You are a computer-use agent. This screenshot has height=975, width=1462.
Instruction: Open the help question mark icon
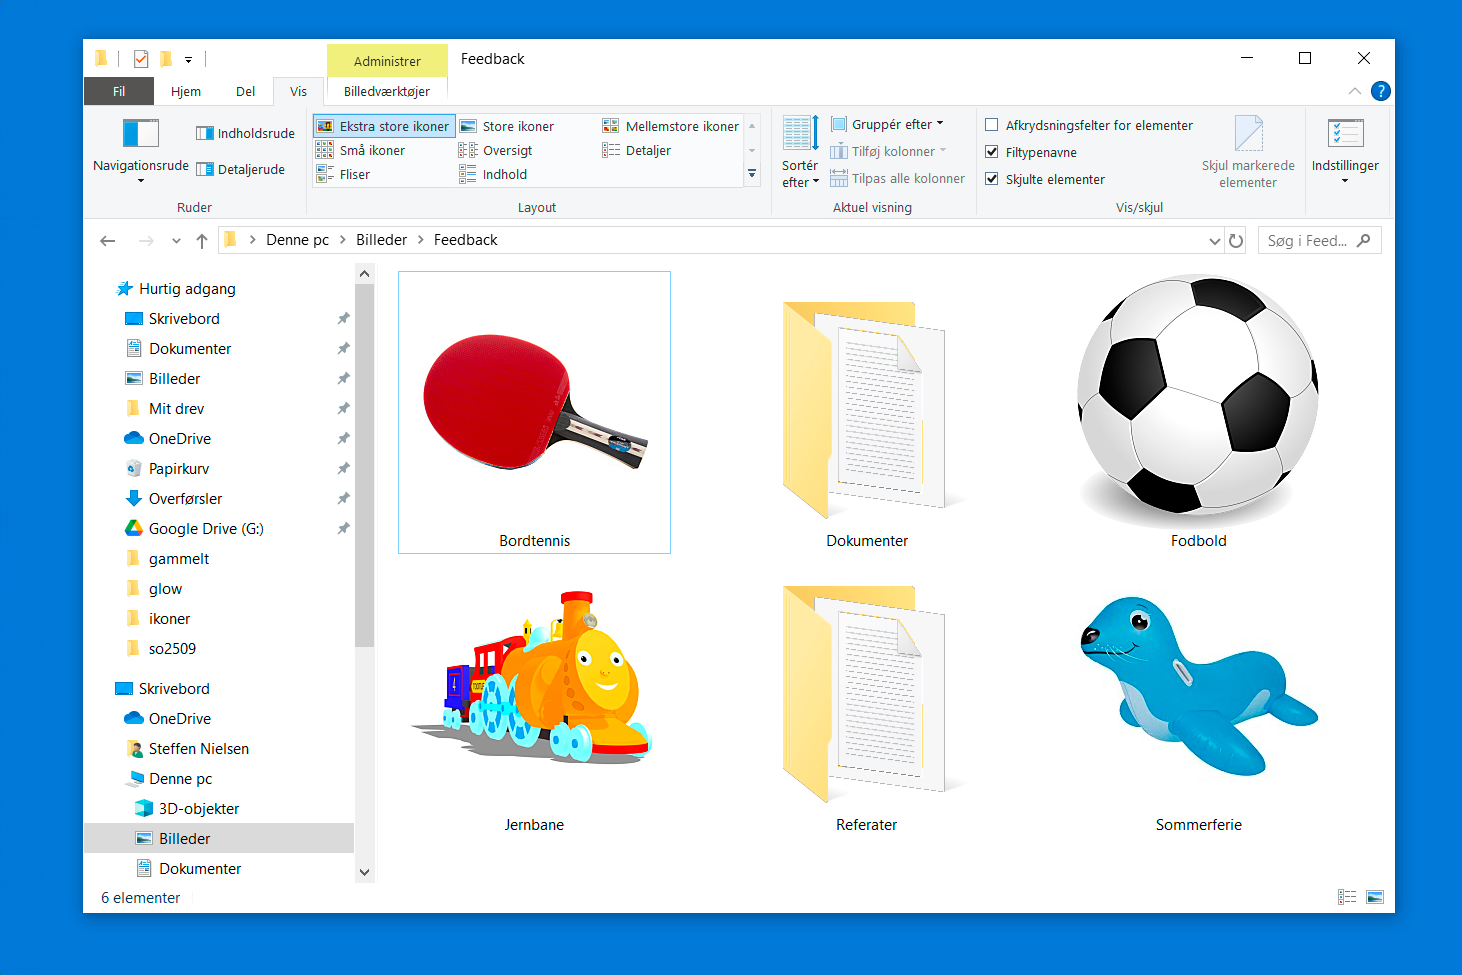pyautogui.click(x=1380, y=91)
